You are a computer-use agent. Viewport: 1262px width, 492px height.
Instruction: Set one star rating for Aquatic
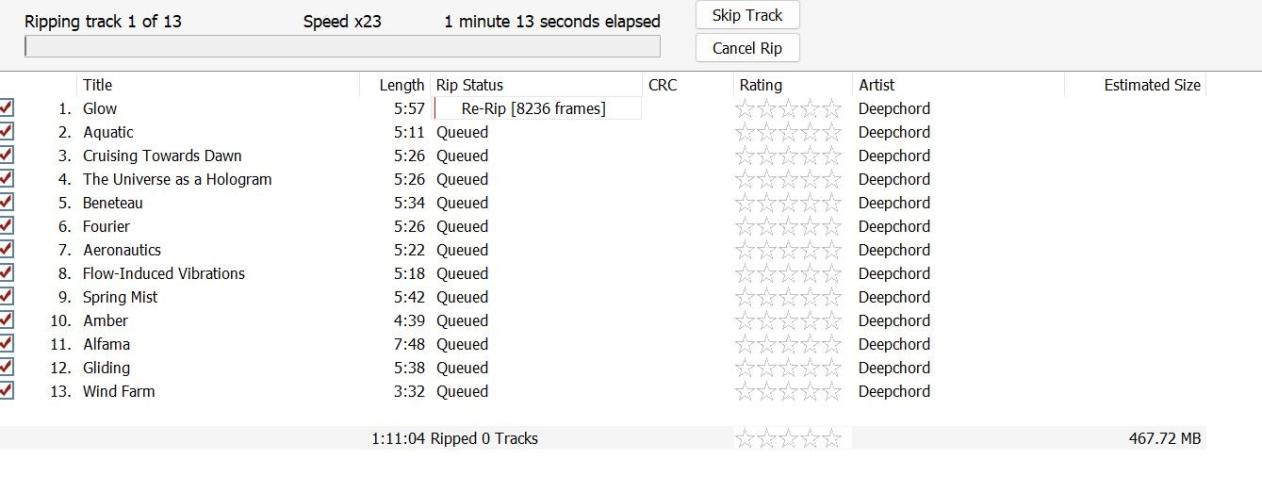coord(745,133)
